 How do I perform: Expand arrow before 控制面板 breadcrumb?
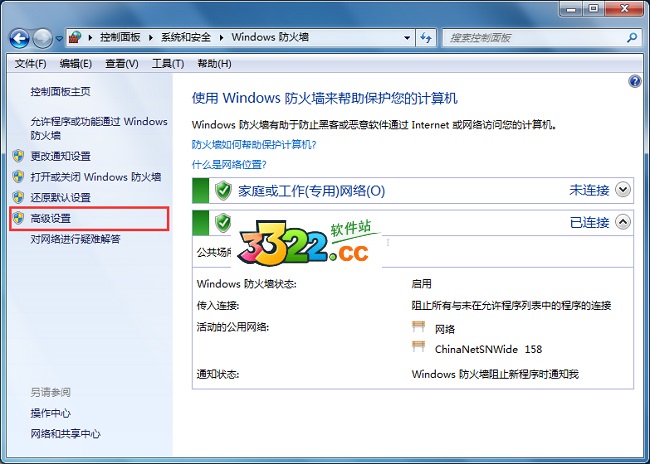point(90,38)
